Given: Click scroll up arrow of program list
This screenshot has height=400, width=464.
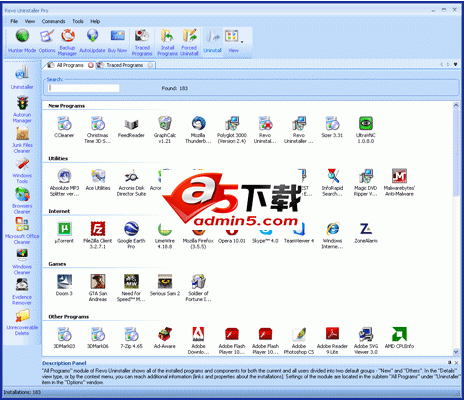Looking at the screenshot, I should tap(456, 105).
